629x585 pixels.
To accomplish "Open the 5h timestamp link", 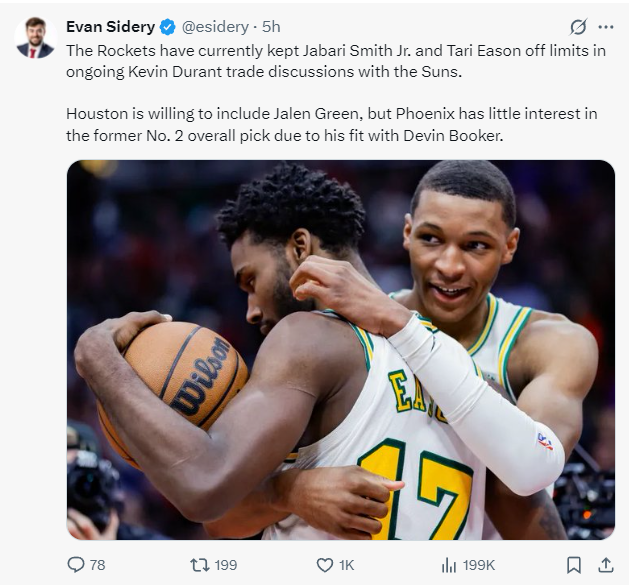I will (271, 27).
